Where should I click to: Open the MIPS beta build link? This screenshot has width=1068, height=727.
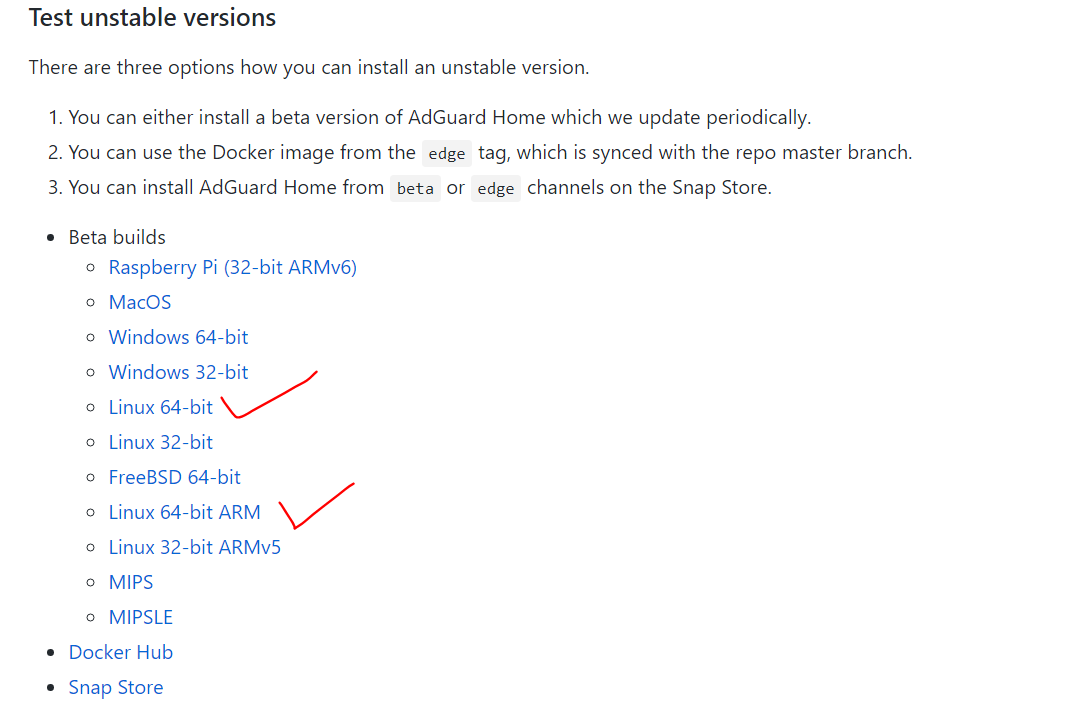click(131, 582)
